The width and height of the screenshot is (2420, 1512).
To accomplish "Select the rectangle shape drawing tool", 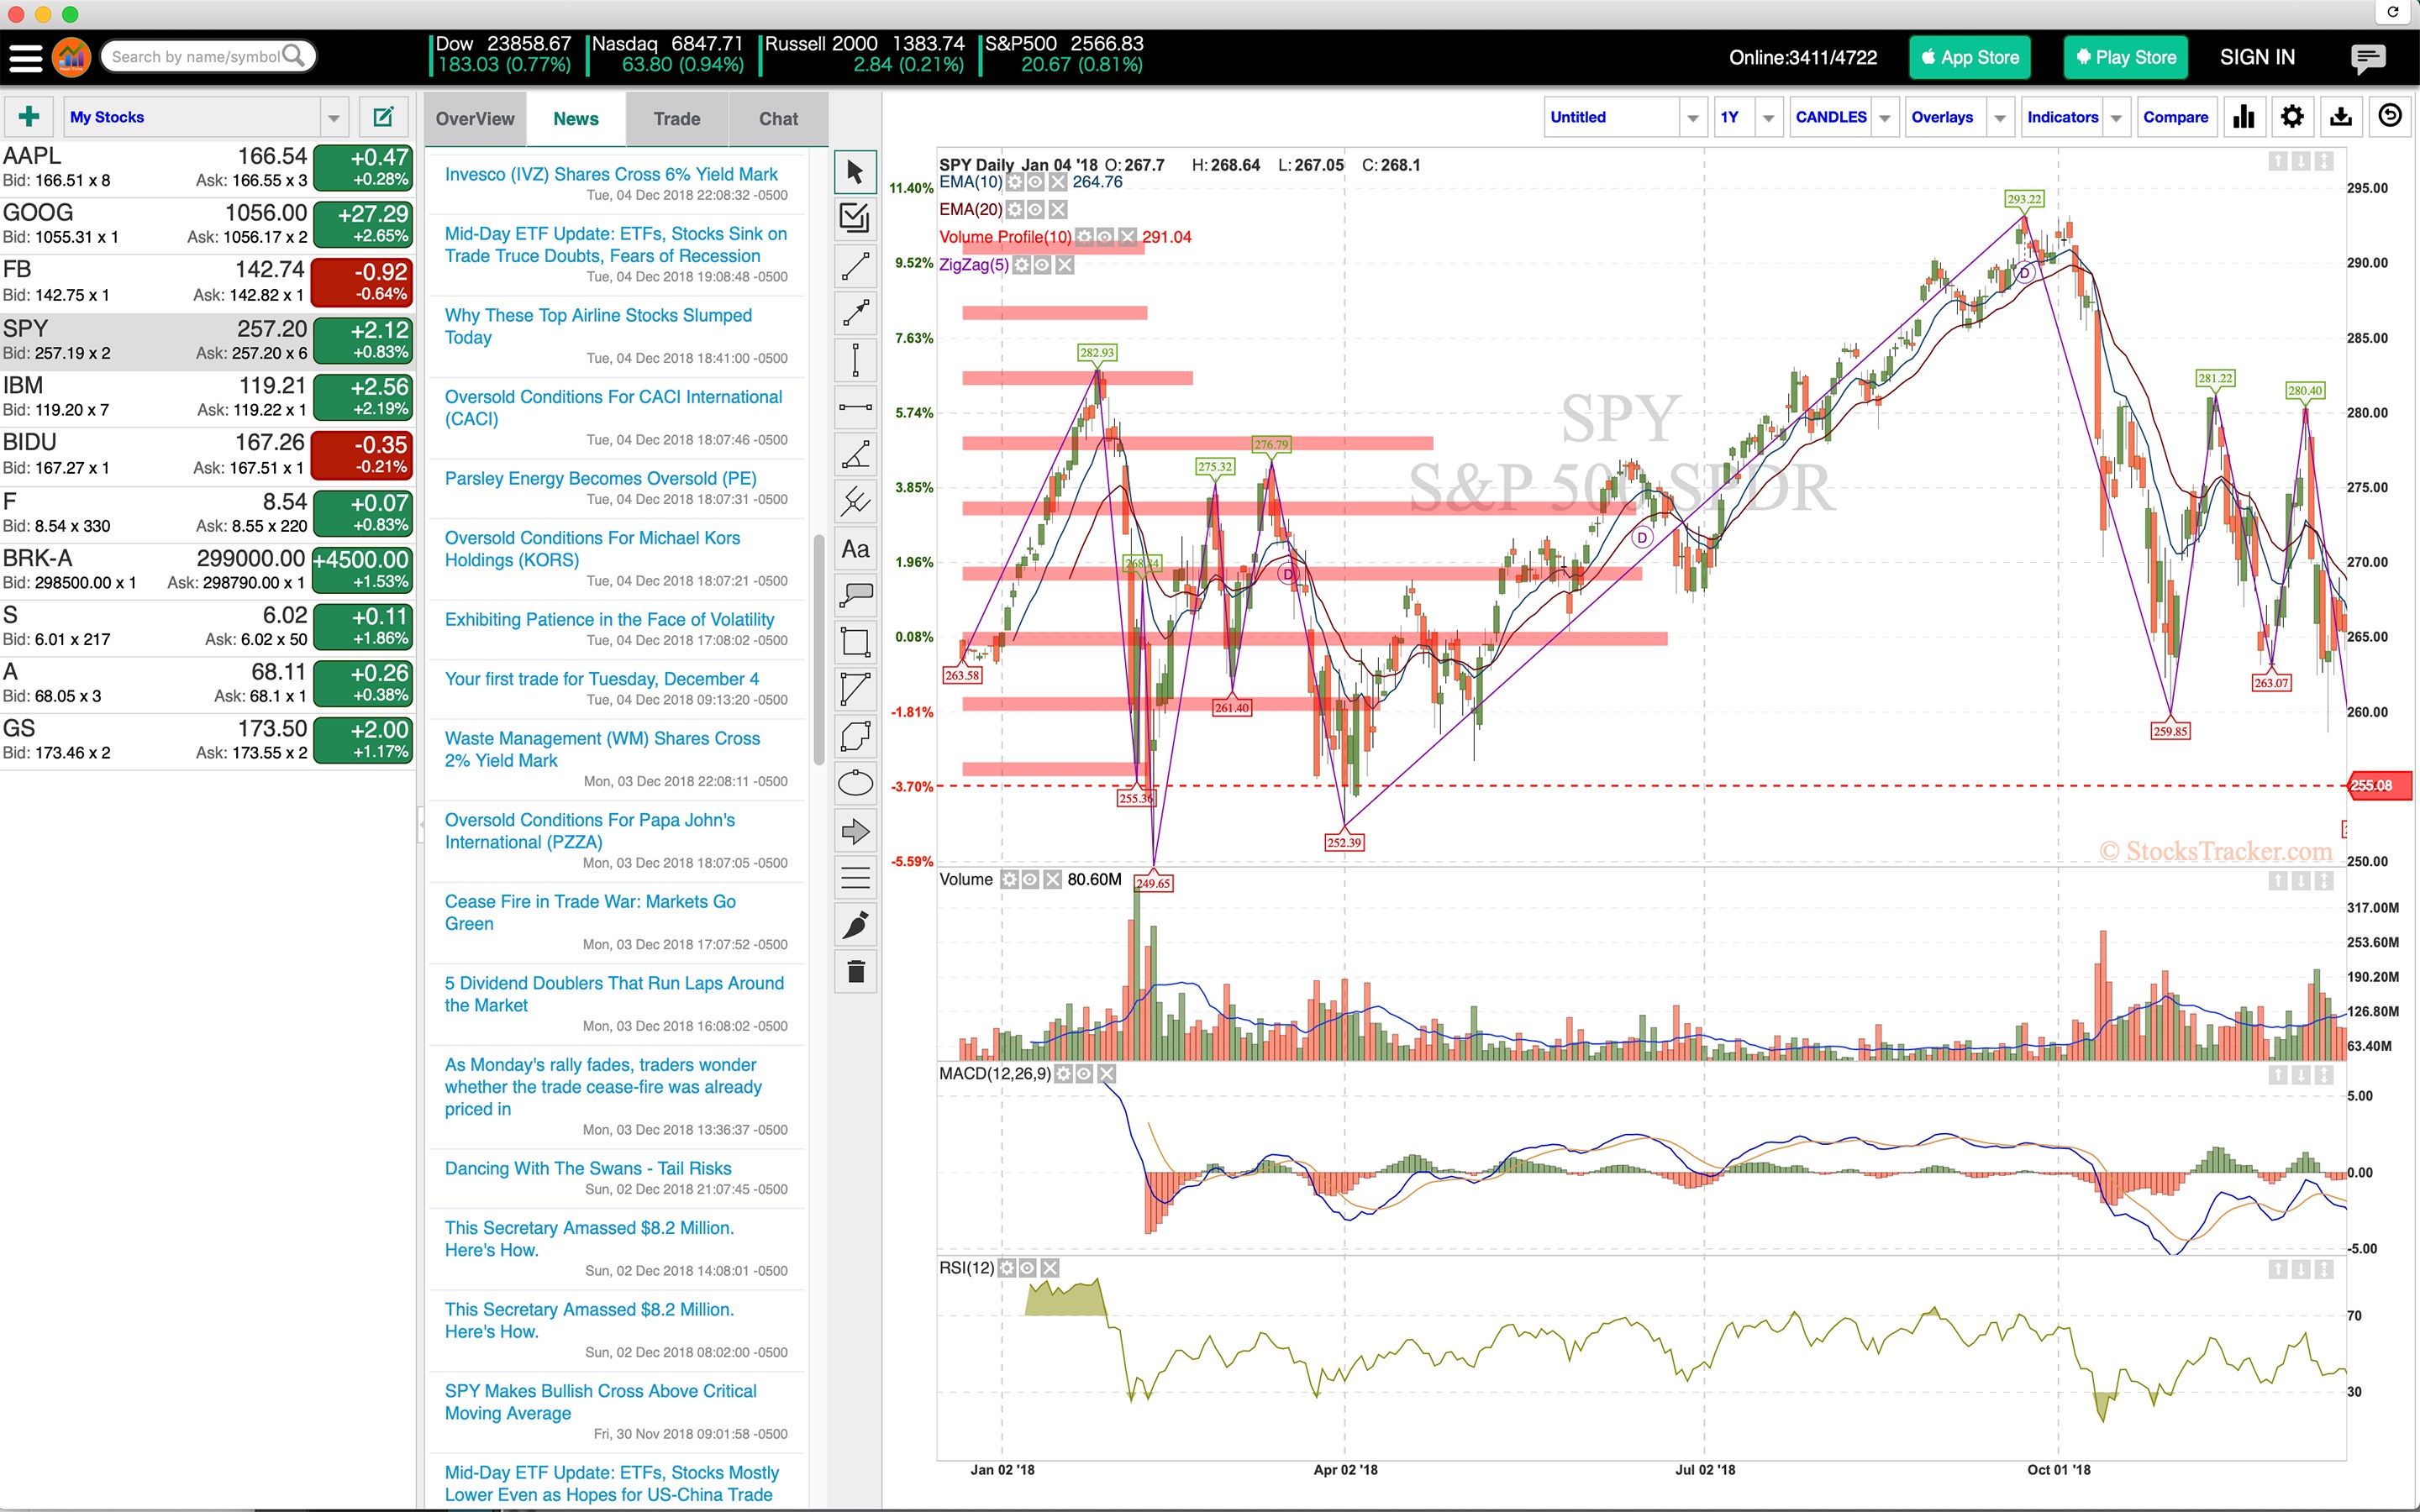I will (x=855, y=642).
